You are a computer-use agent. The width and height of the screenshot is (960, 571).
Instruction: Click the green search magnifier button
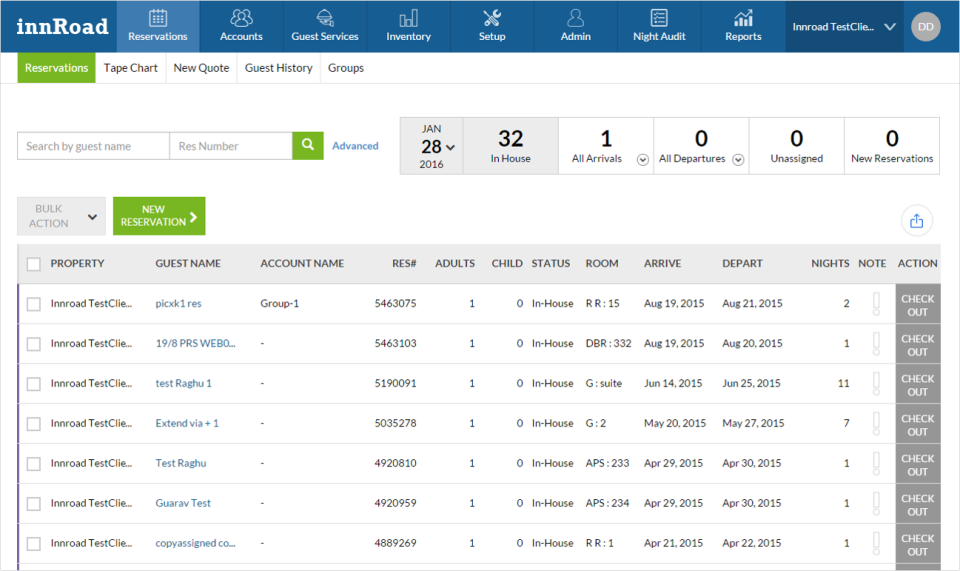point(308,146)
